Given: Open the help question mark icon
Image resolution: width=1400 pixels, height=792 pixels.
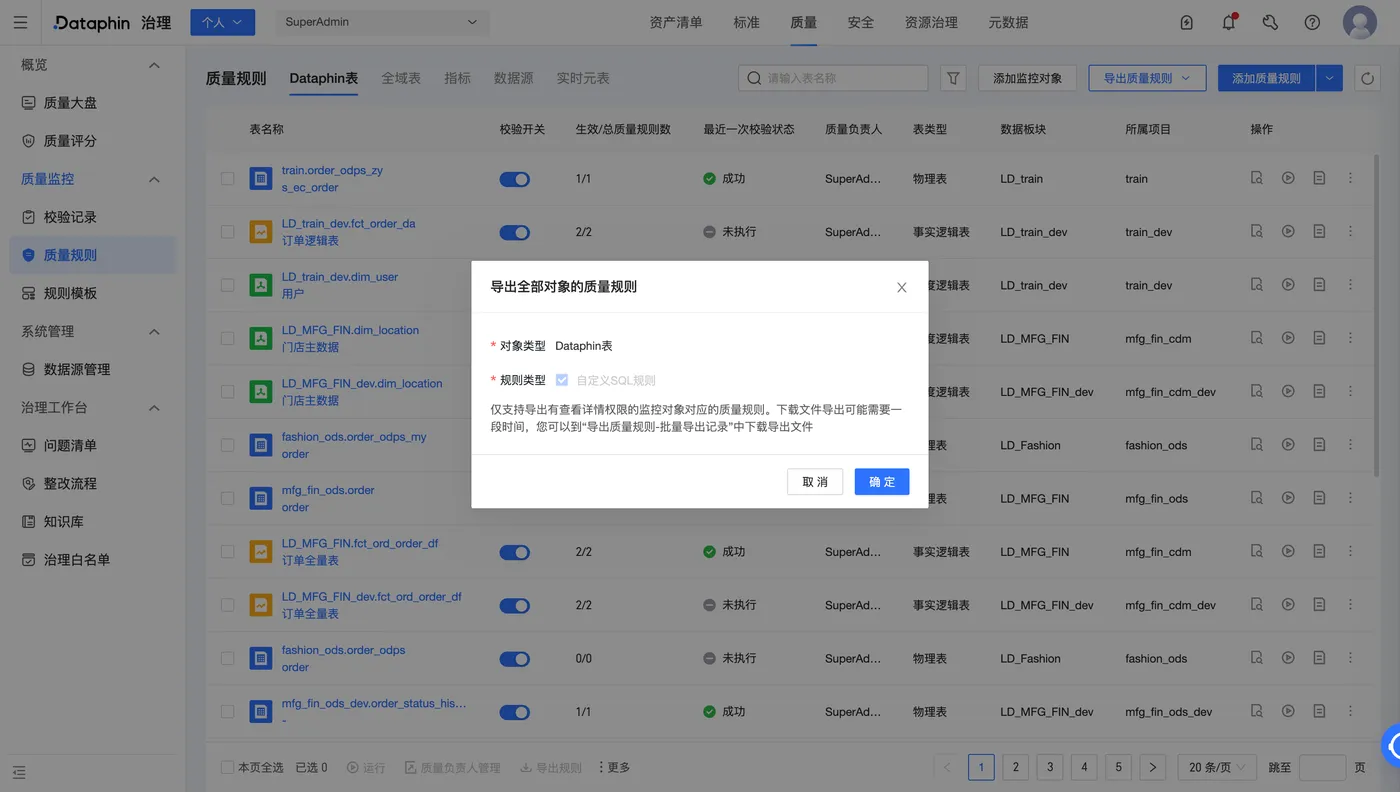Looking at the screenshot, I should pos(1312,22).
